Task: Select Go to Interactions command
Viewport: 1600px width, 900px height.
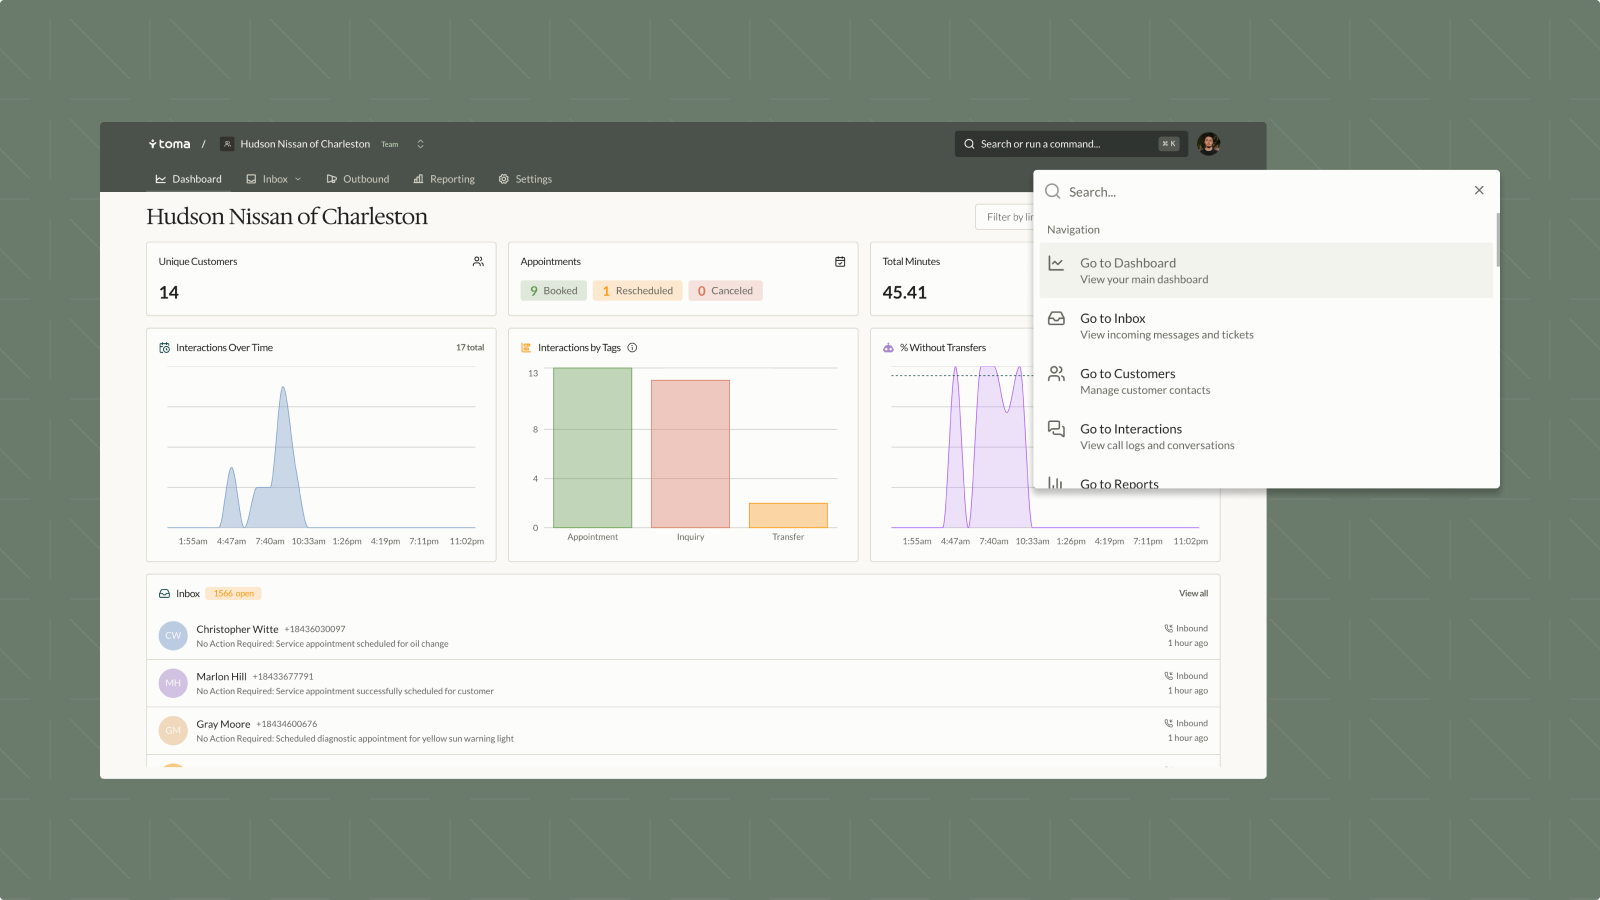Action: 1266,437
